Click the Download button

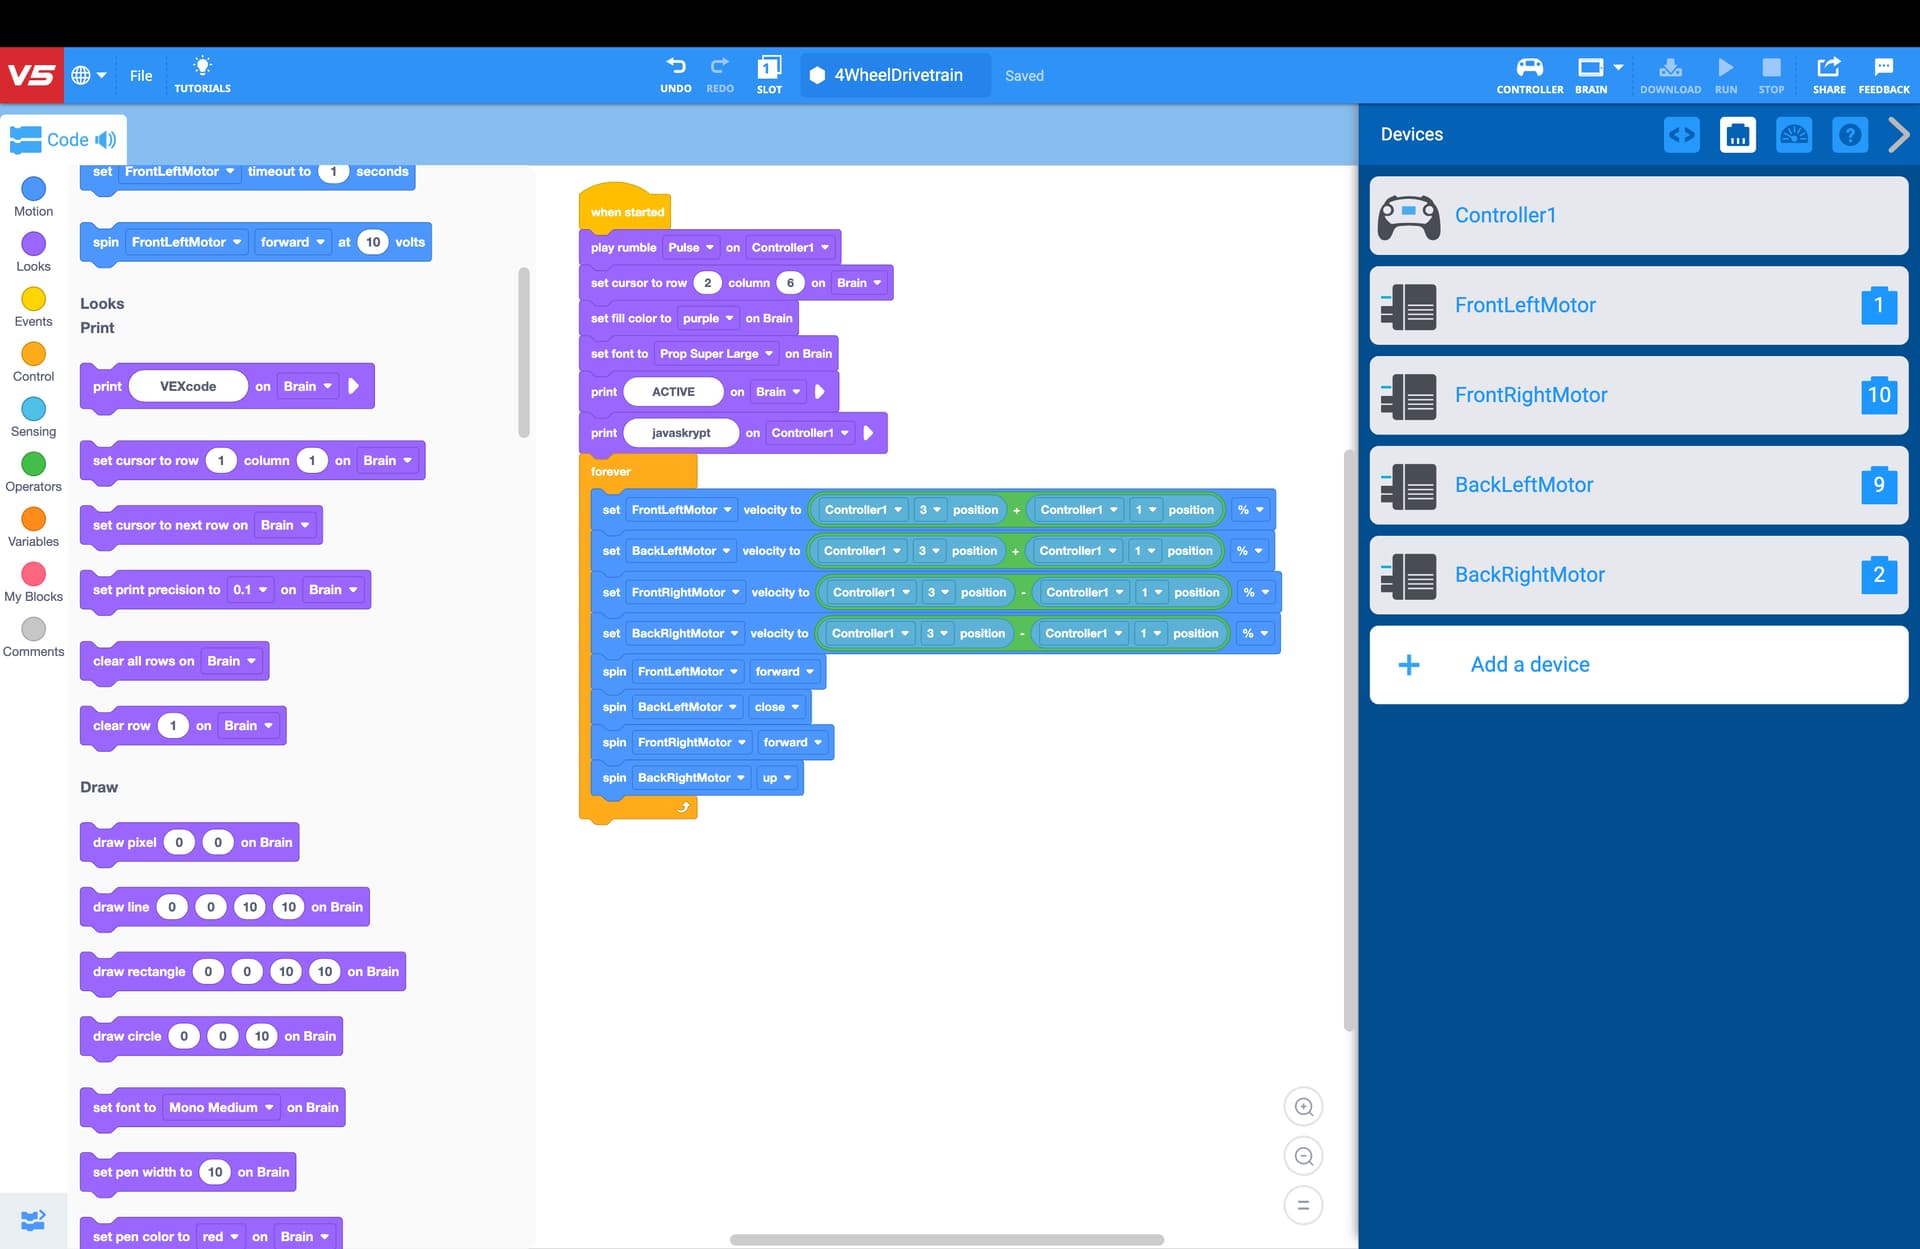[1670, 75]
